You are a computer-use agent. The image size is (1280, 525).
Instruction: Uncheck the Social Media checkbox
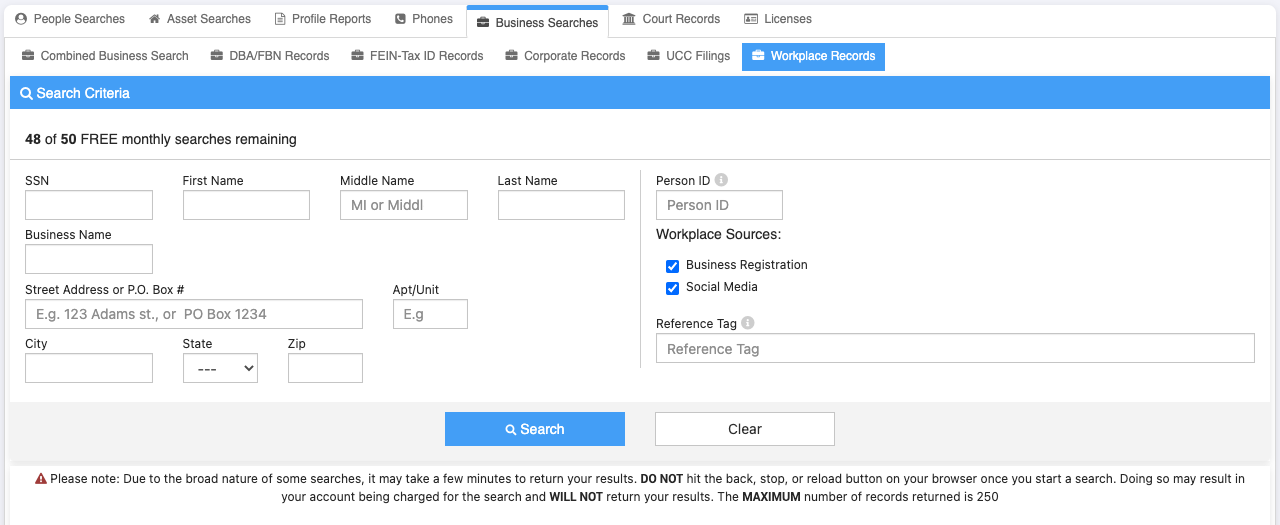tap(673, 288)
